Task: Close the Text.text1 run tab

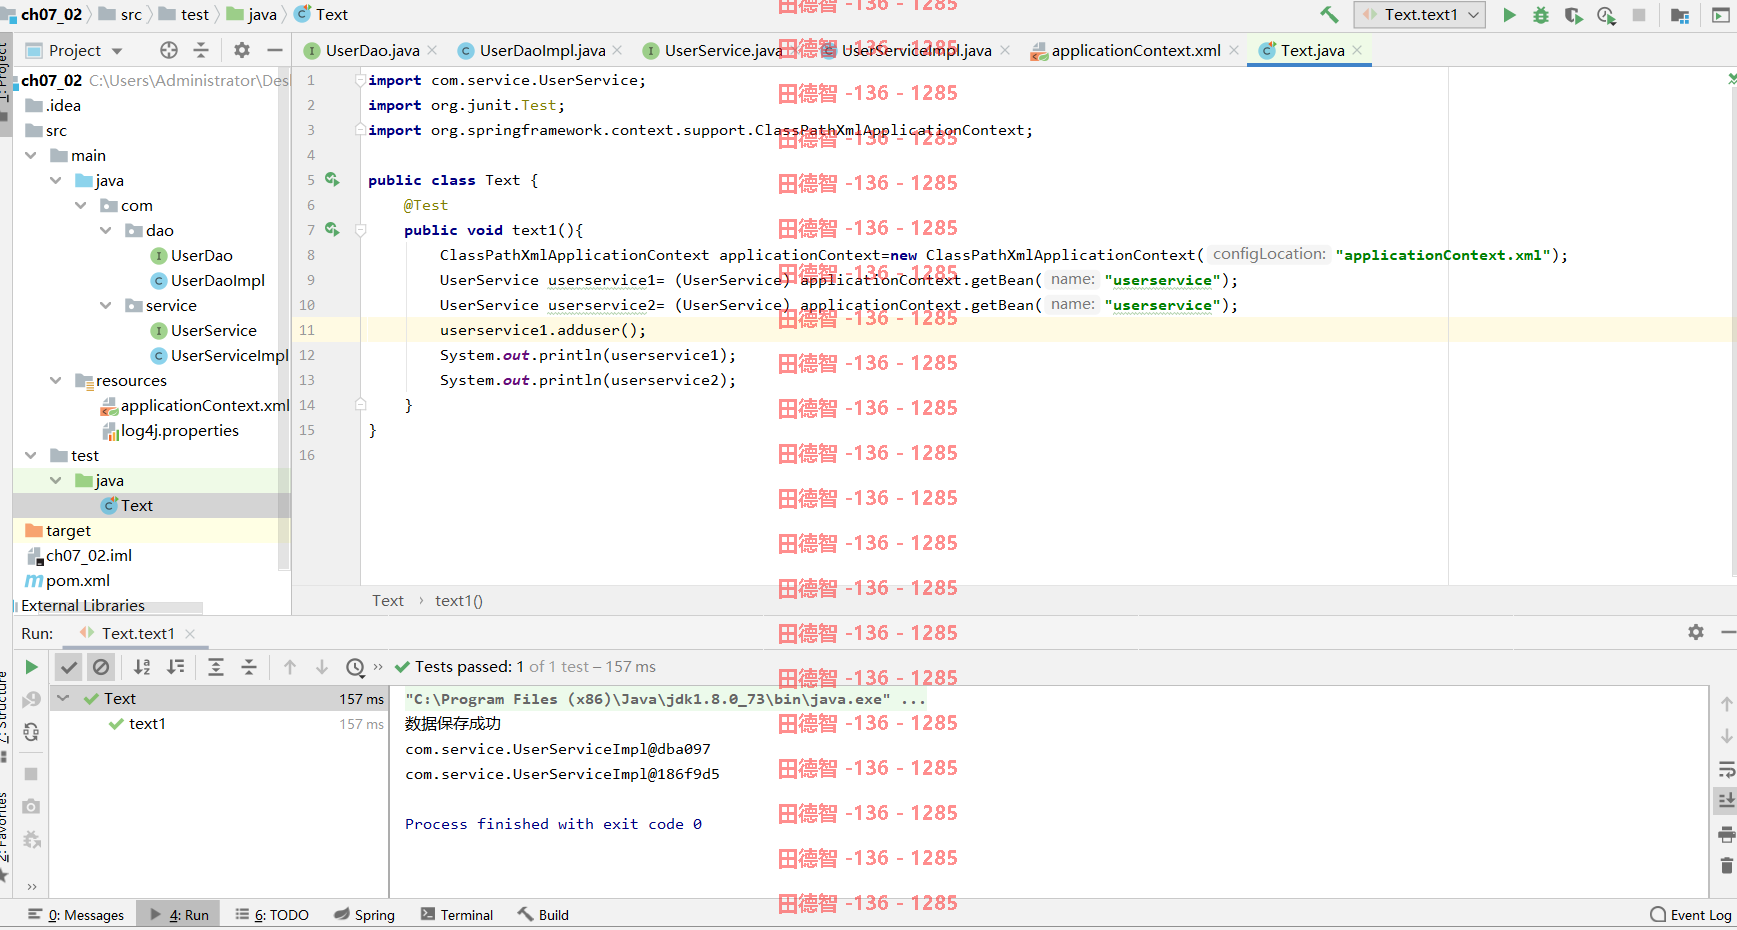Action: pos(190,634)
